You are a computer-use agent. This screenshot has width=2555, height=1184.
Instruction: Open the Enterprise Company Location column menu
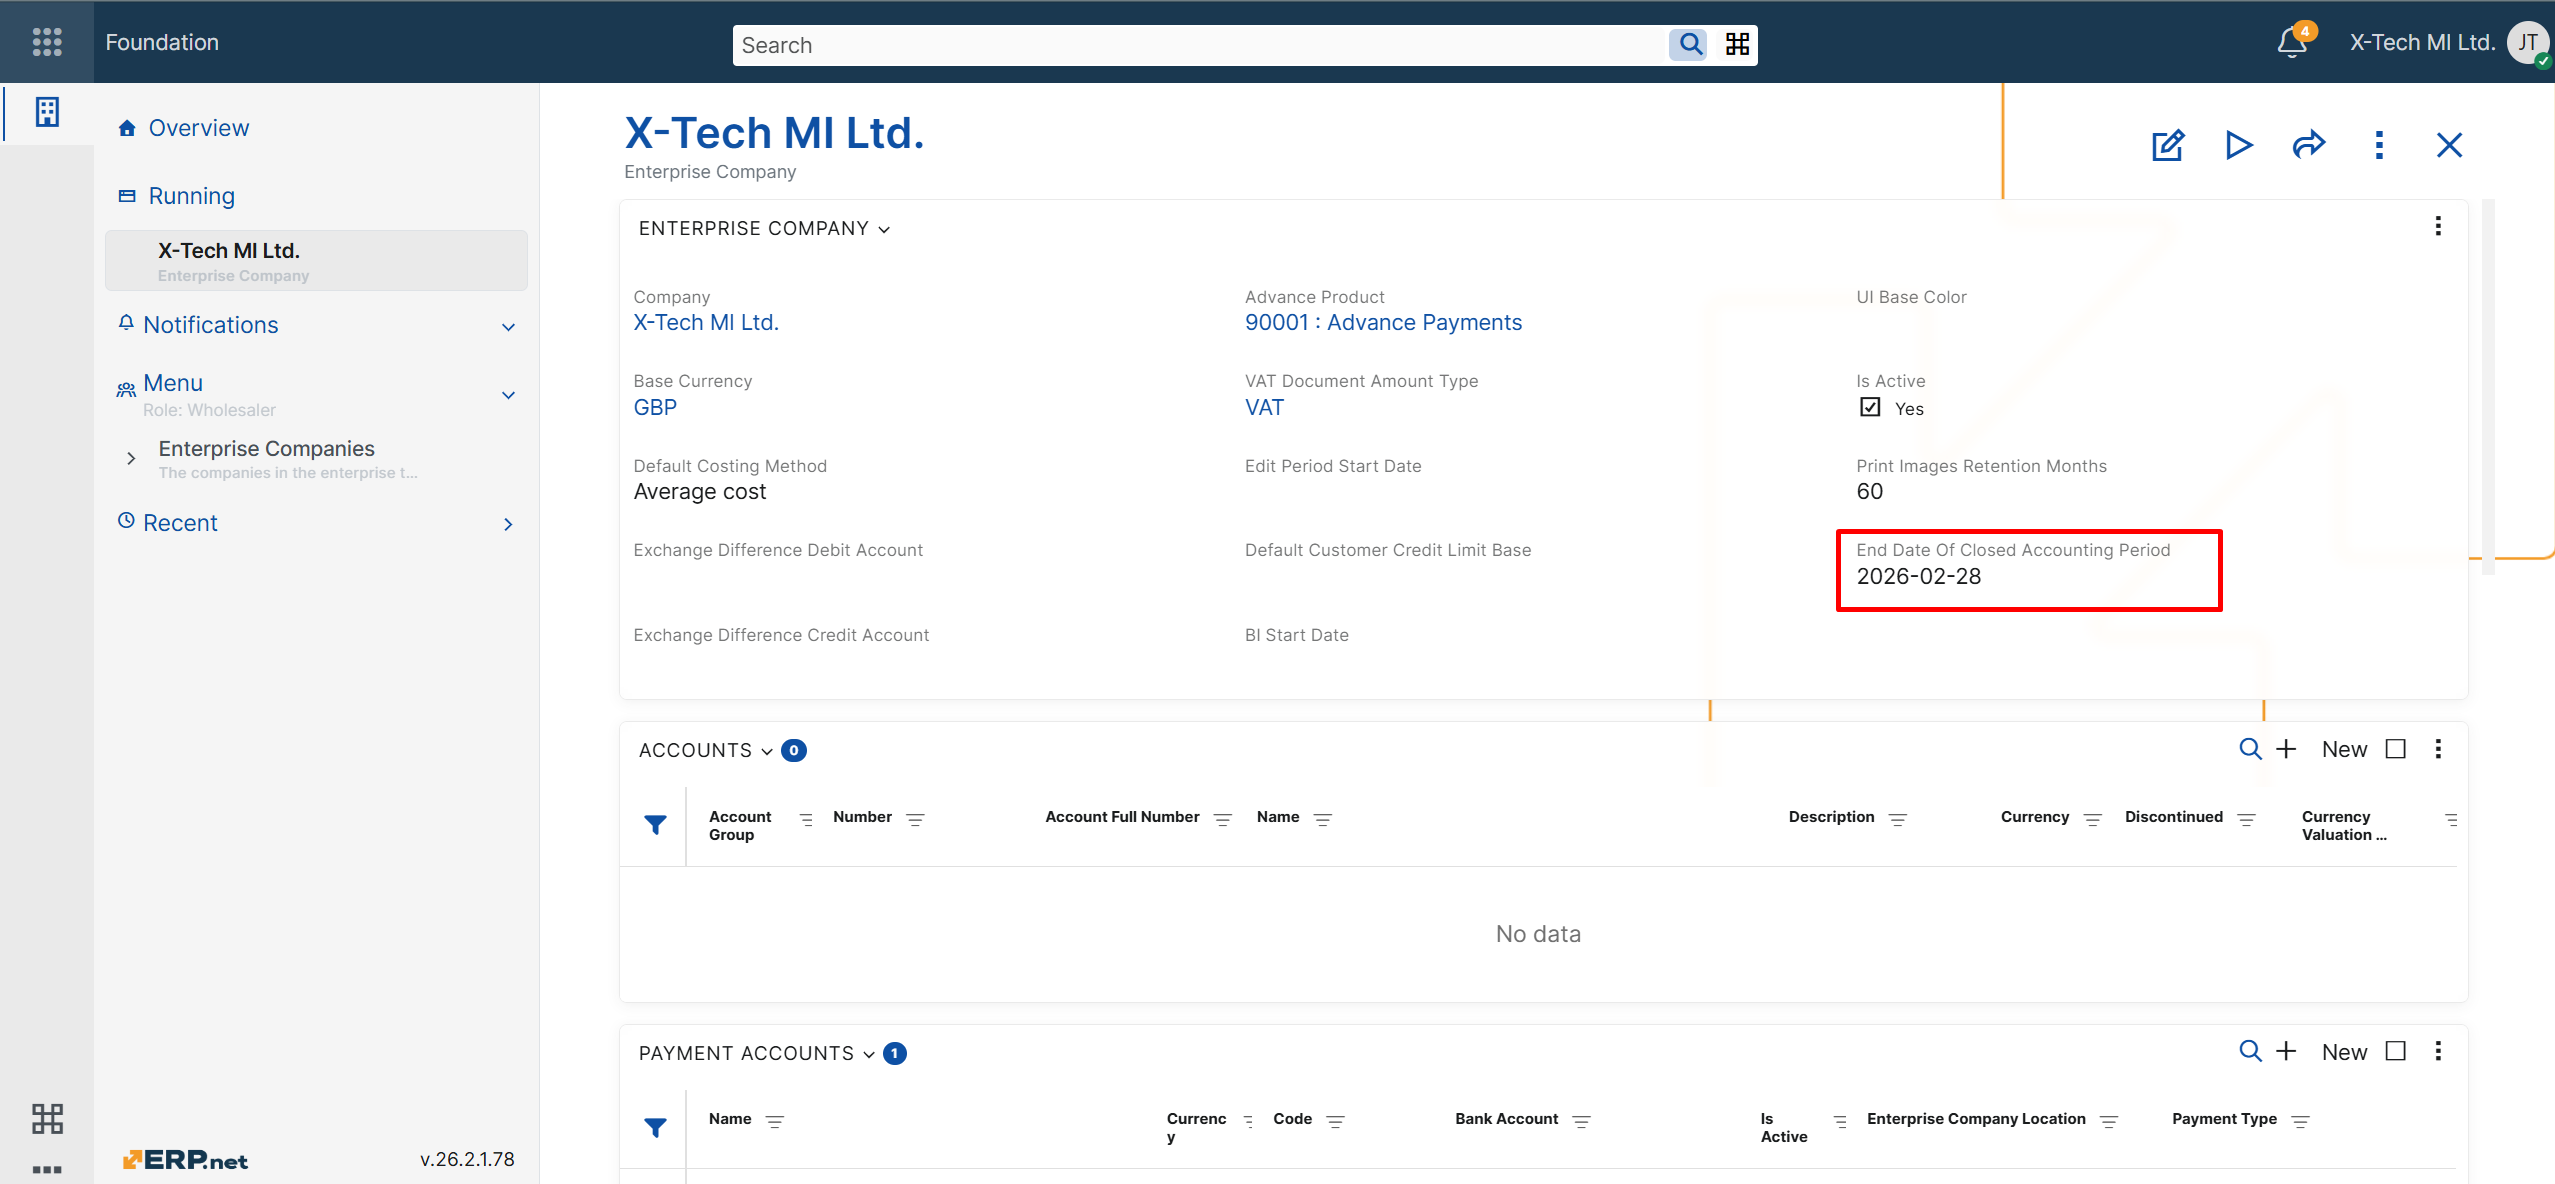[2109, 1121]
